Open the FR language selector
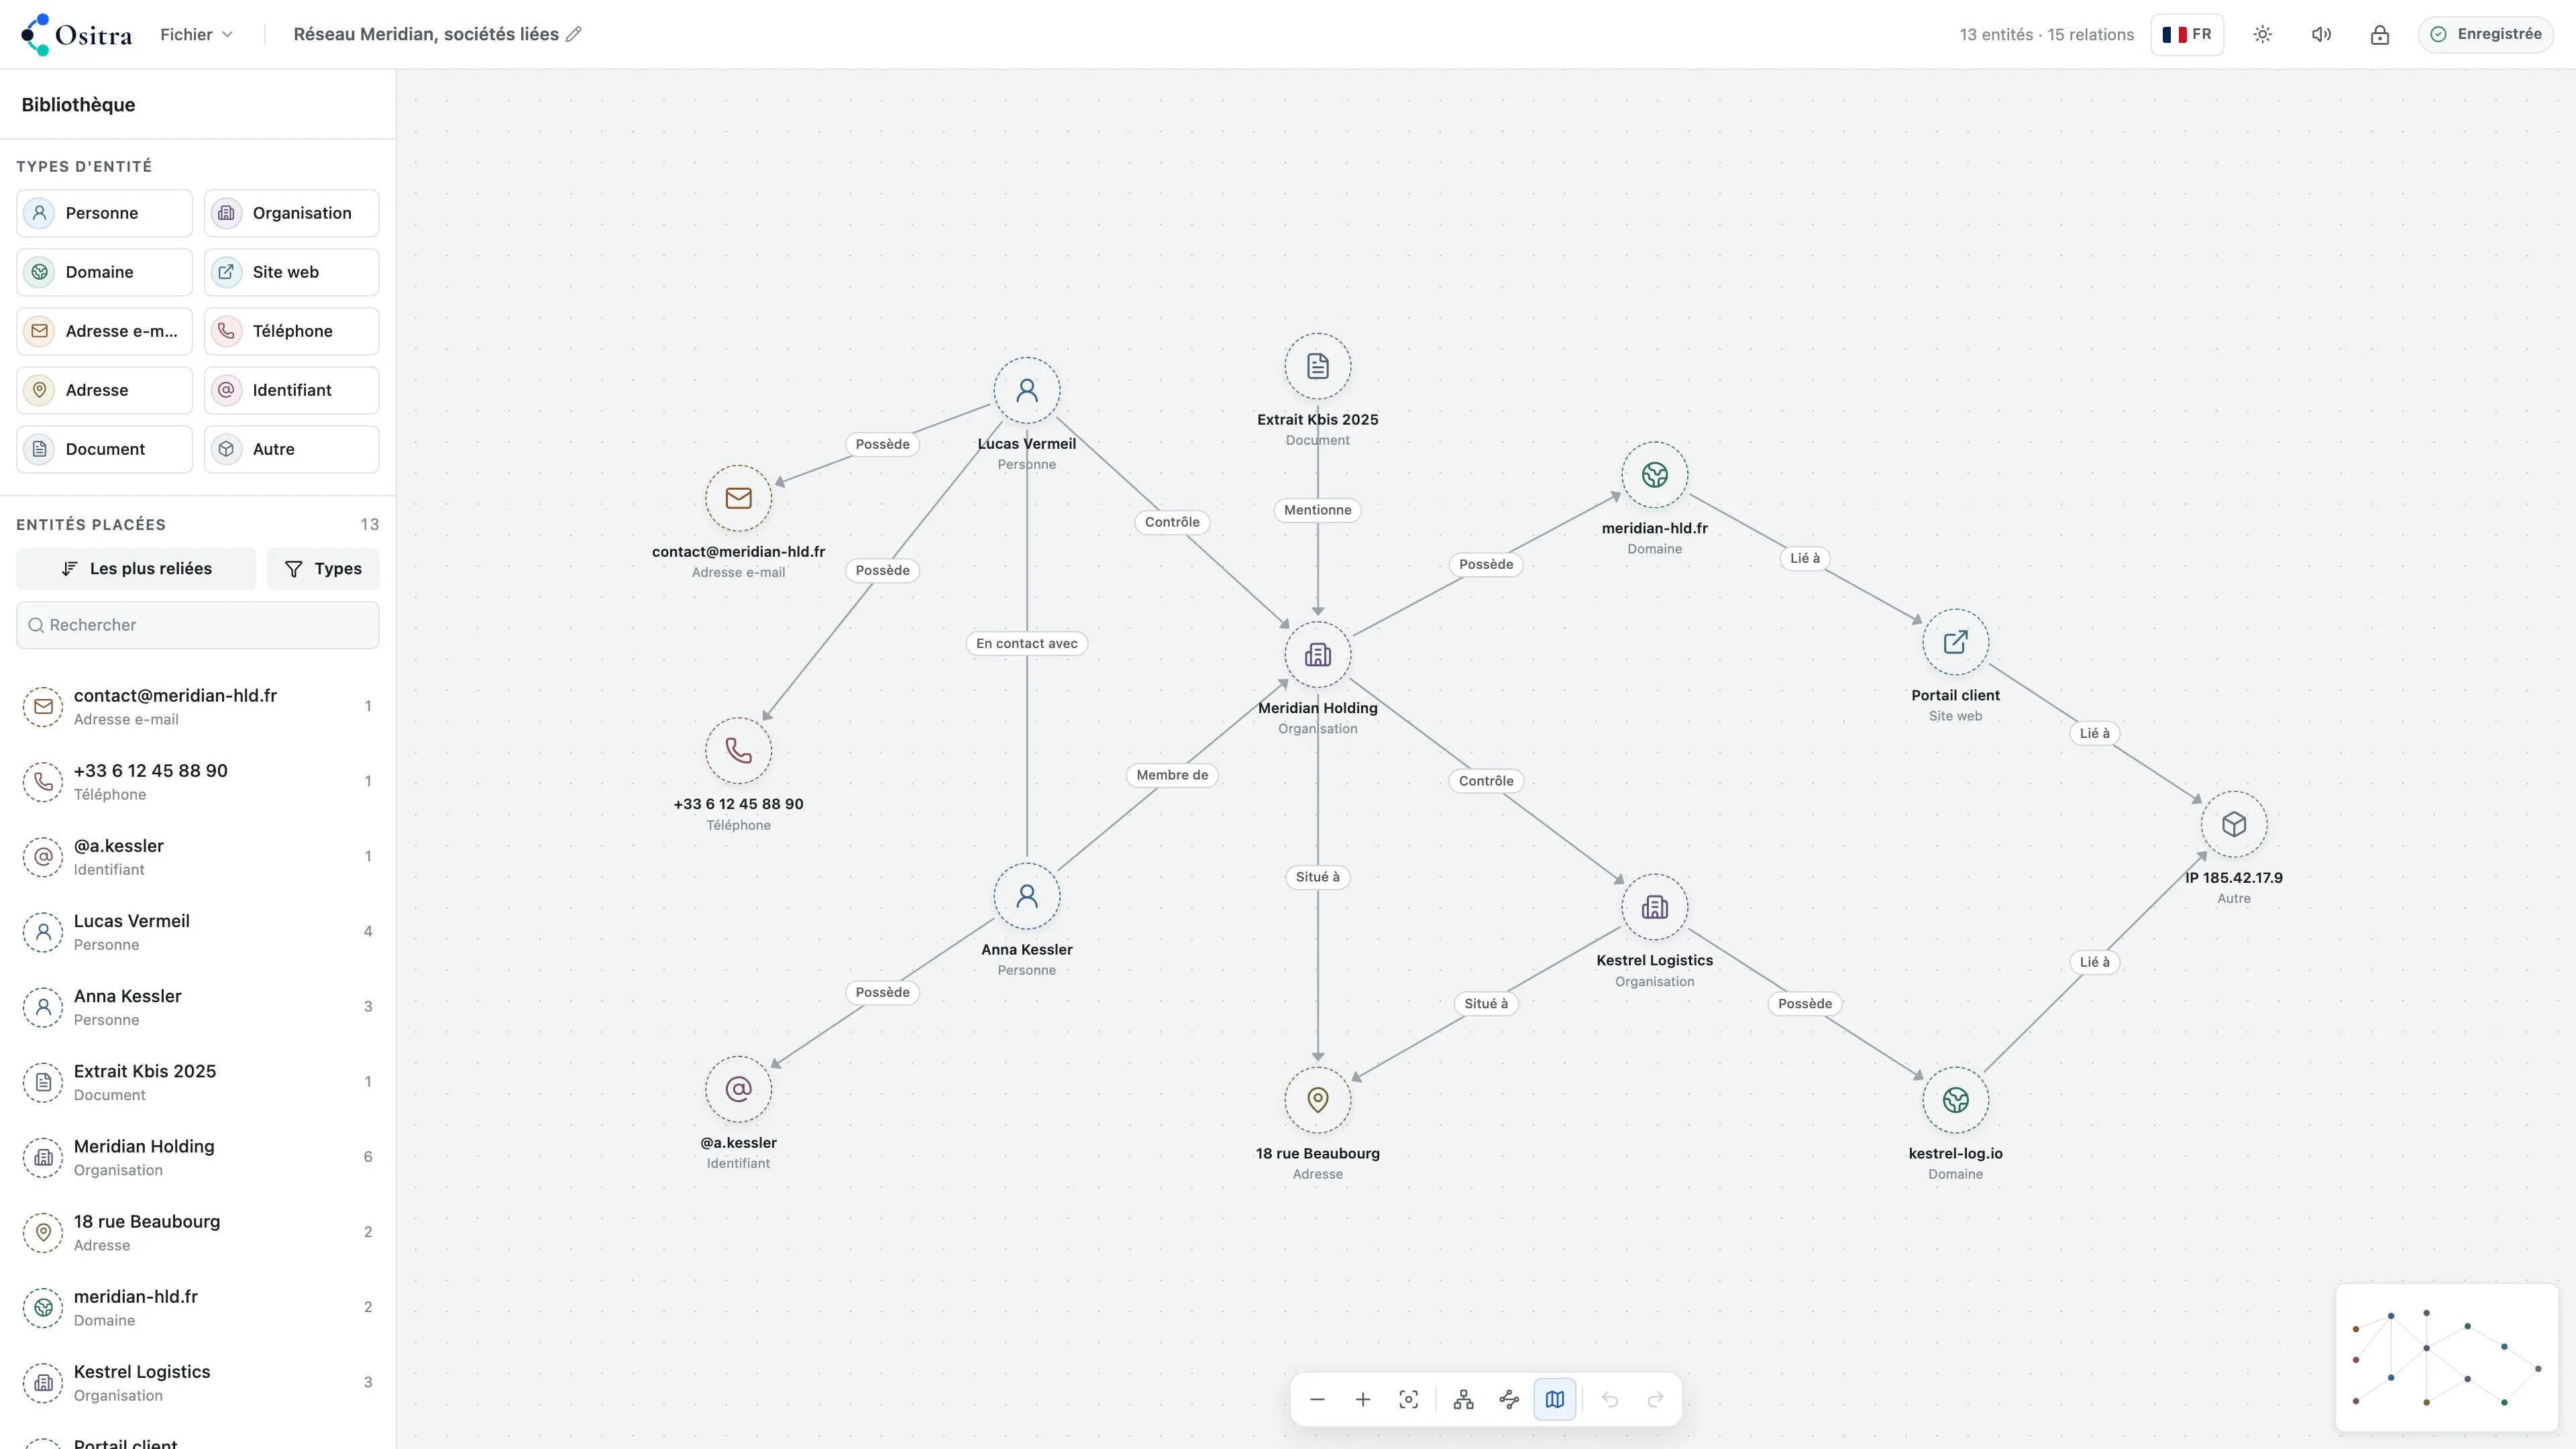This screenshot has width=2576, height=1449. (2187, 34)
